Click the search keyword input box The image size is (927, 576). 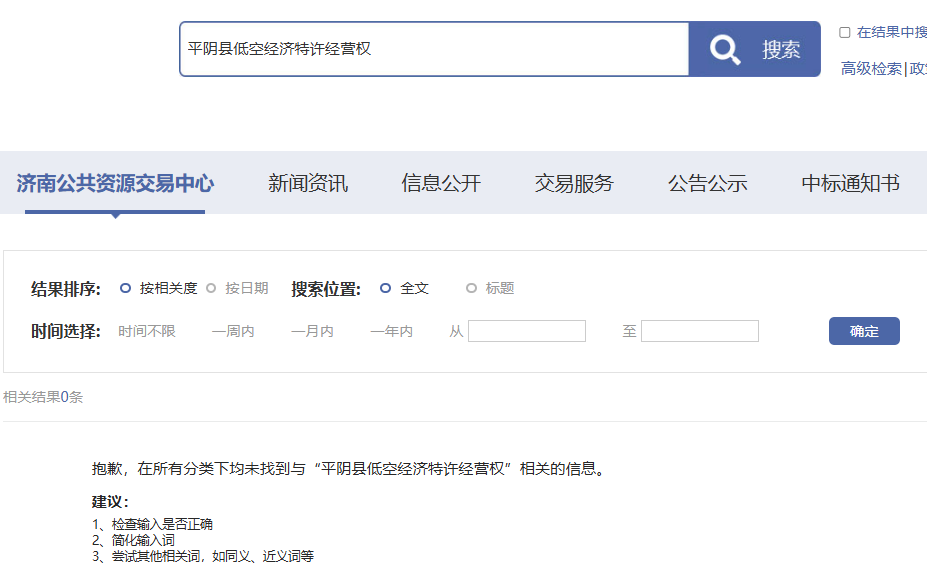click(x=434, y=49)
